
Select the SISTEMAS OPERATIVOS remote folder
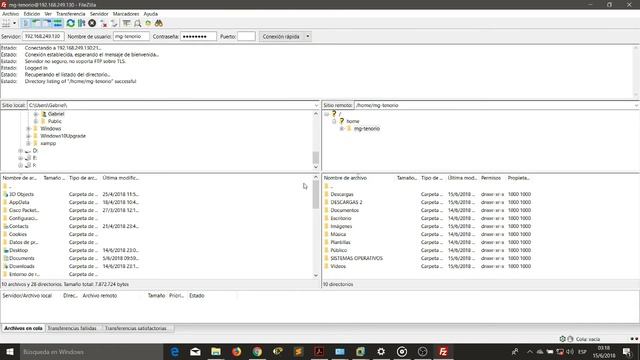coord(356,258)
